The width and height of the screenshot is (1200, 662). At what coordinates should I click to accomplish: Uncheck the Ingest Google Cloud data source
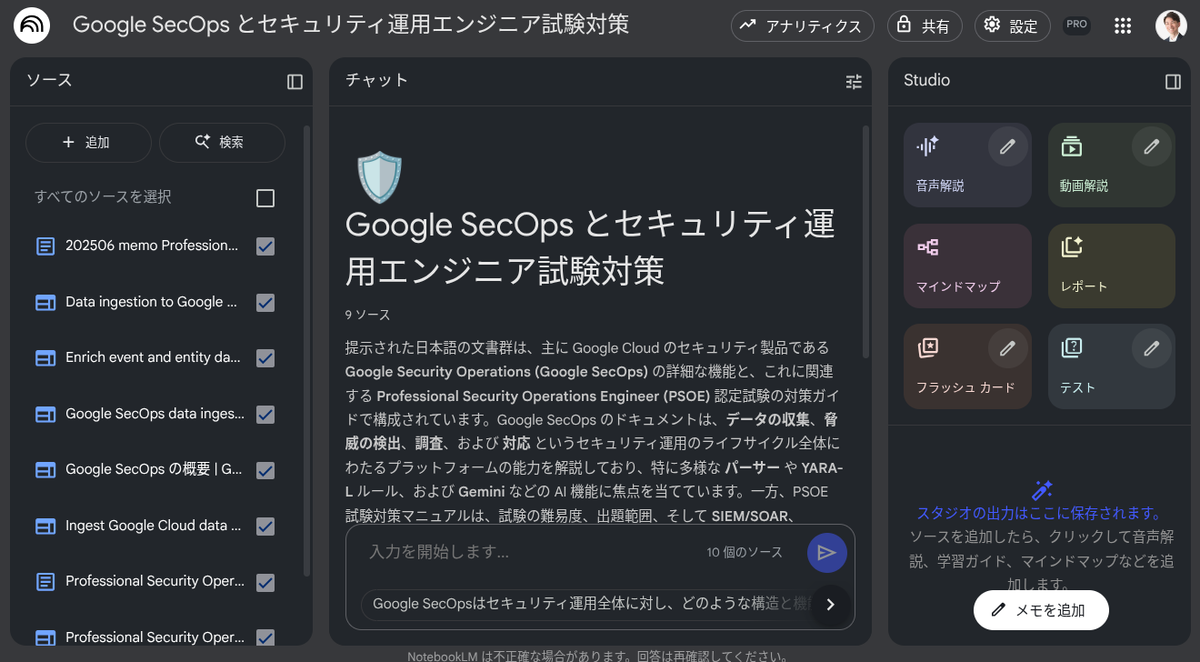265,526
